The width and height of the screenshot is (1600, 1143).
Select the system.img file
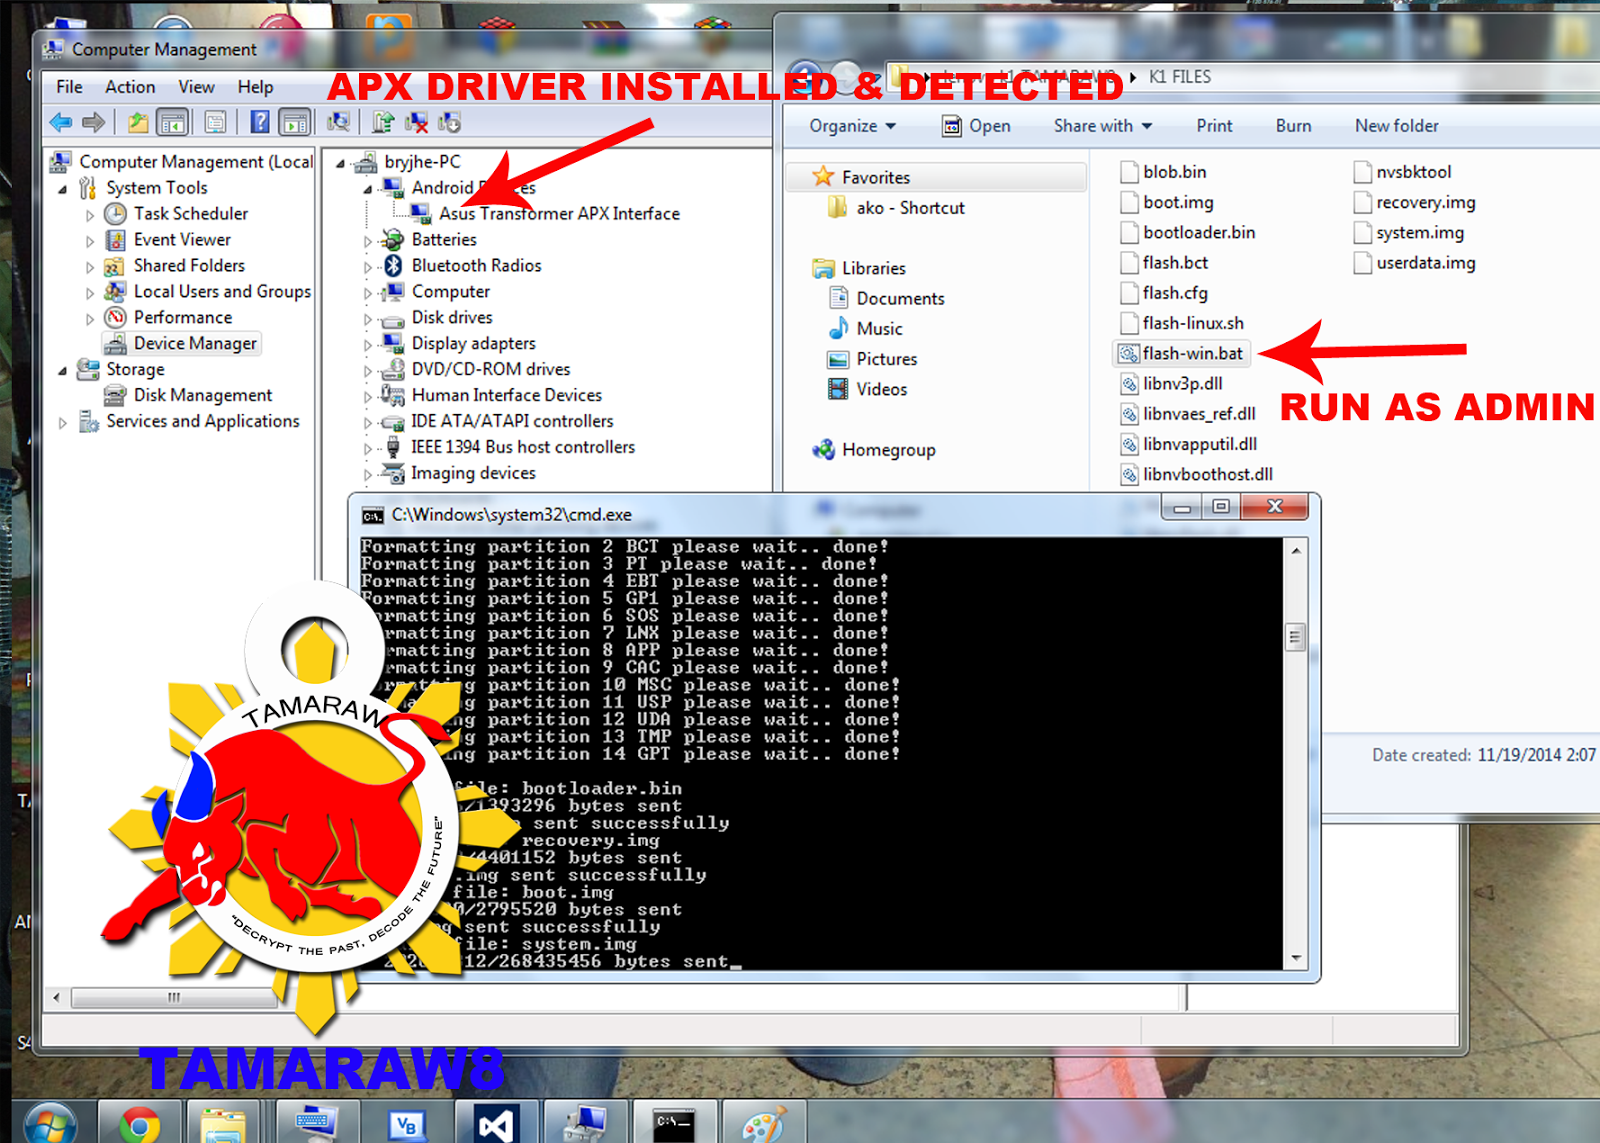[1409, 232]
